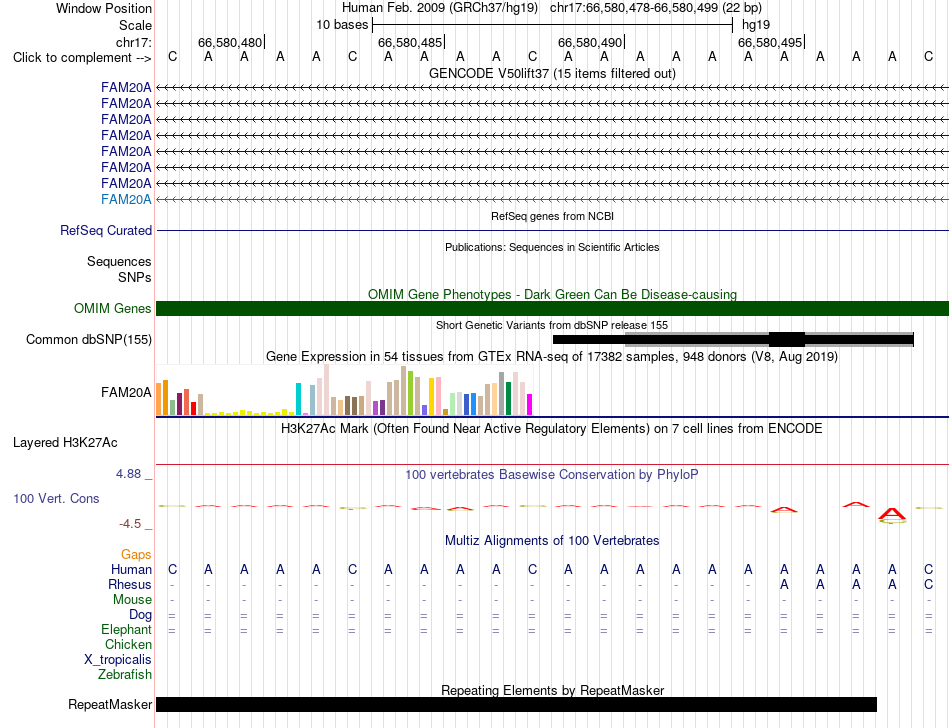950x728 pixels.
Task: Click the largest red A in PhyloP logo
Action: coord(892,515)
